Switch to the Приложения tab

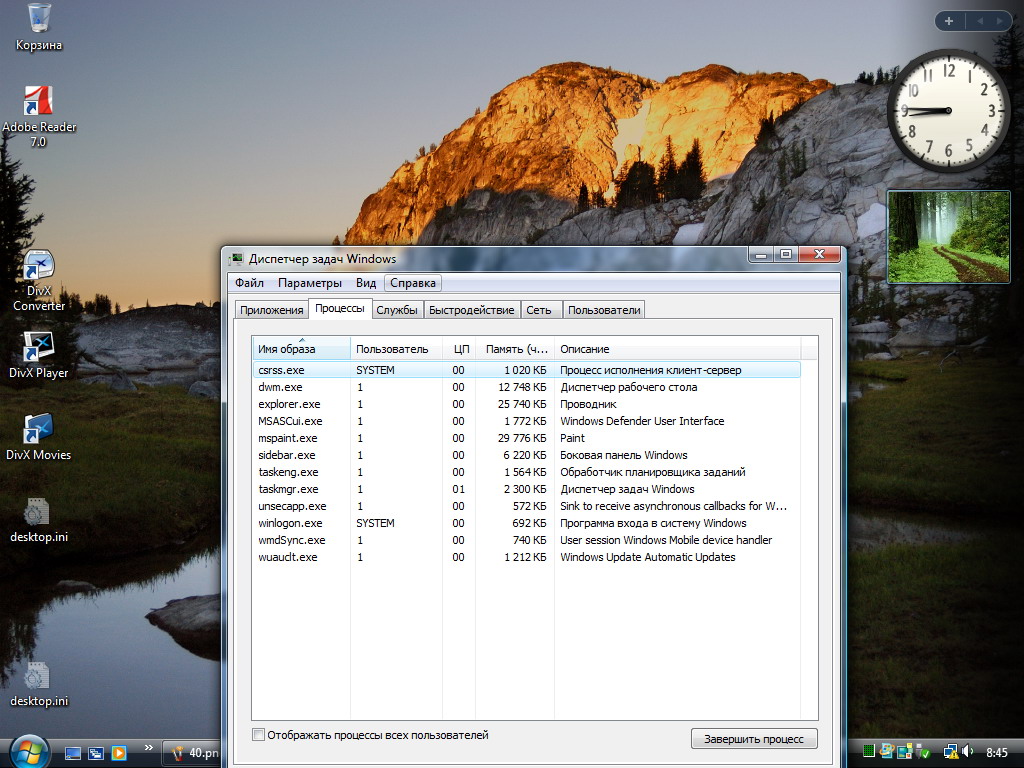272,310
